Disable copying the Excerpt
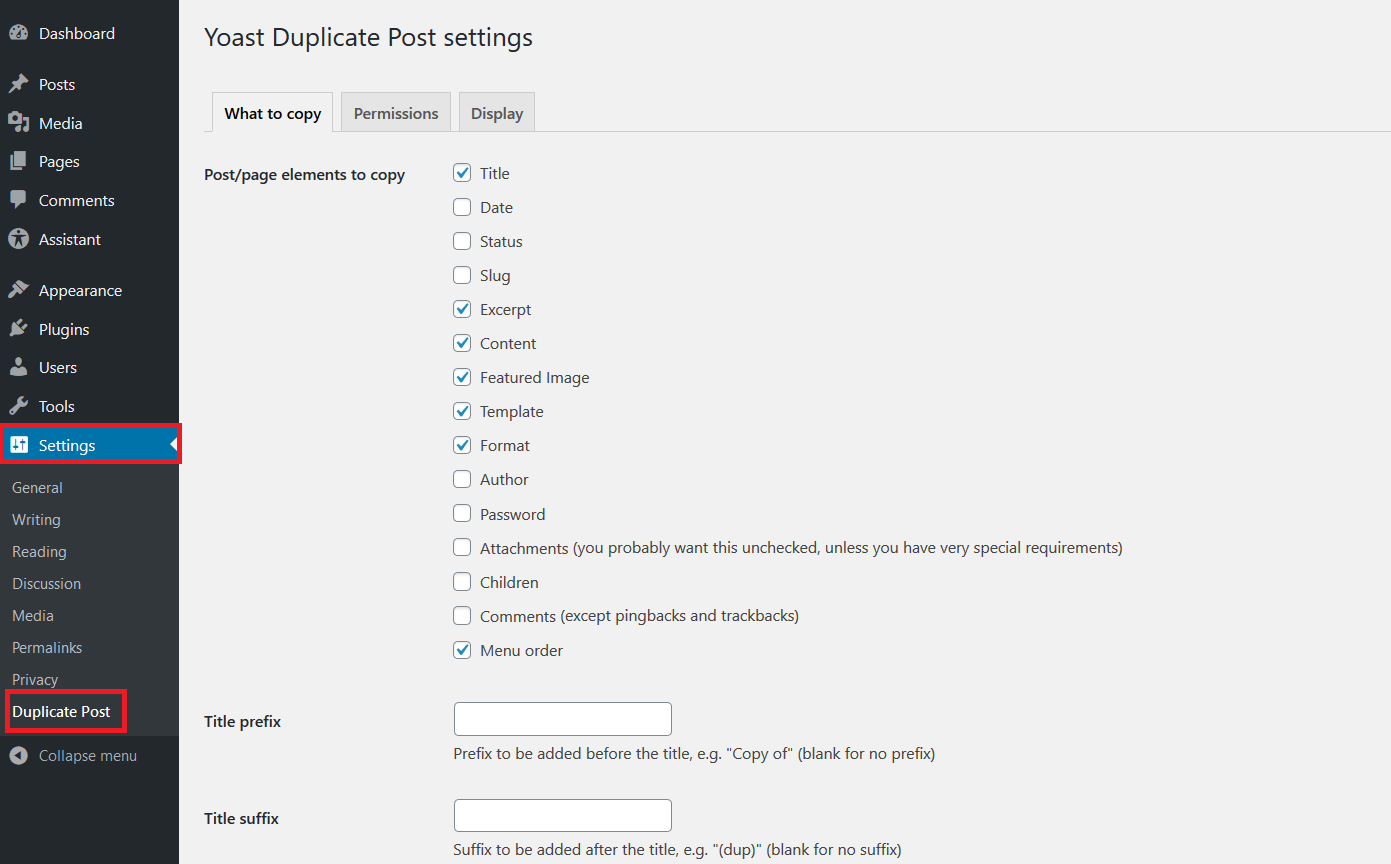1391x864 pixels. 462,309
